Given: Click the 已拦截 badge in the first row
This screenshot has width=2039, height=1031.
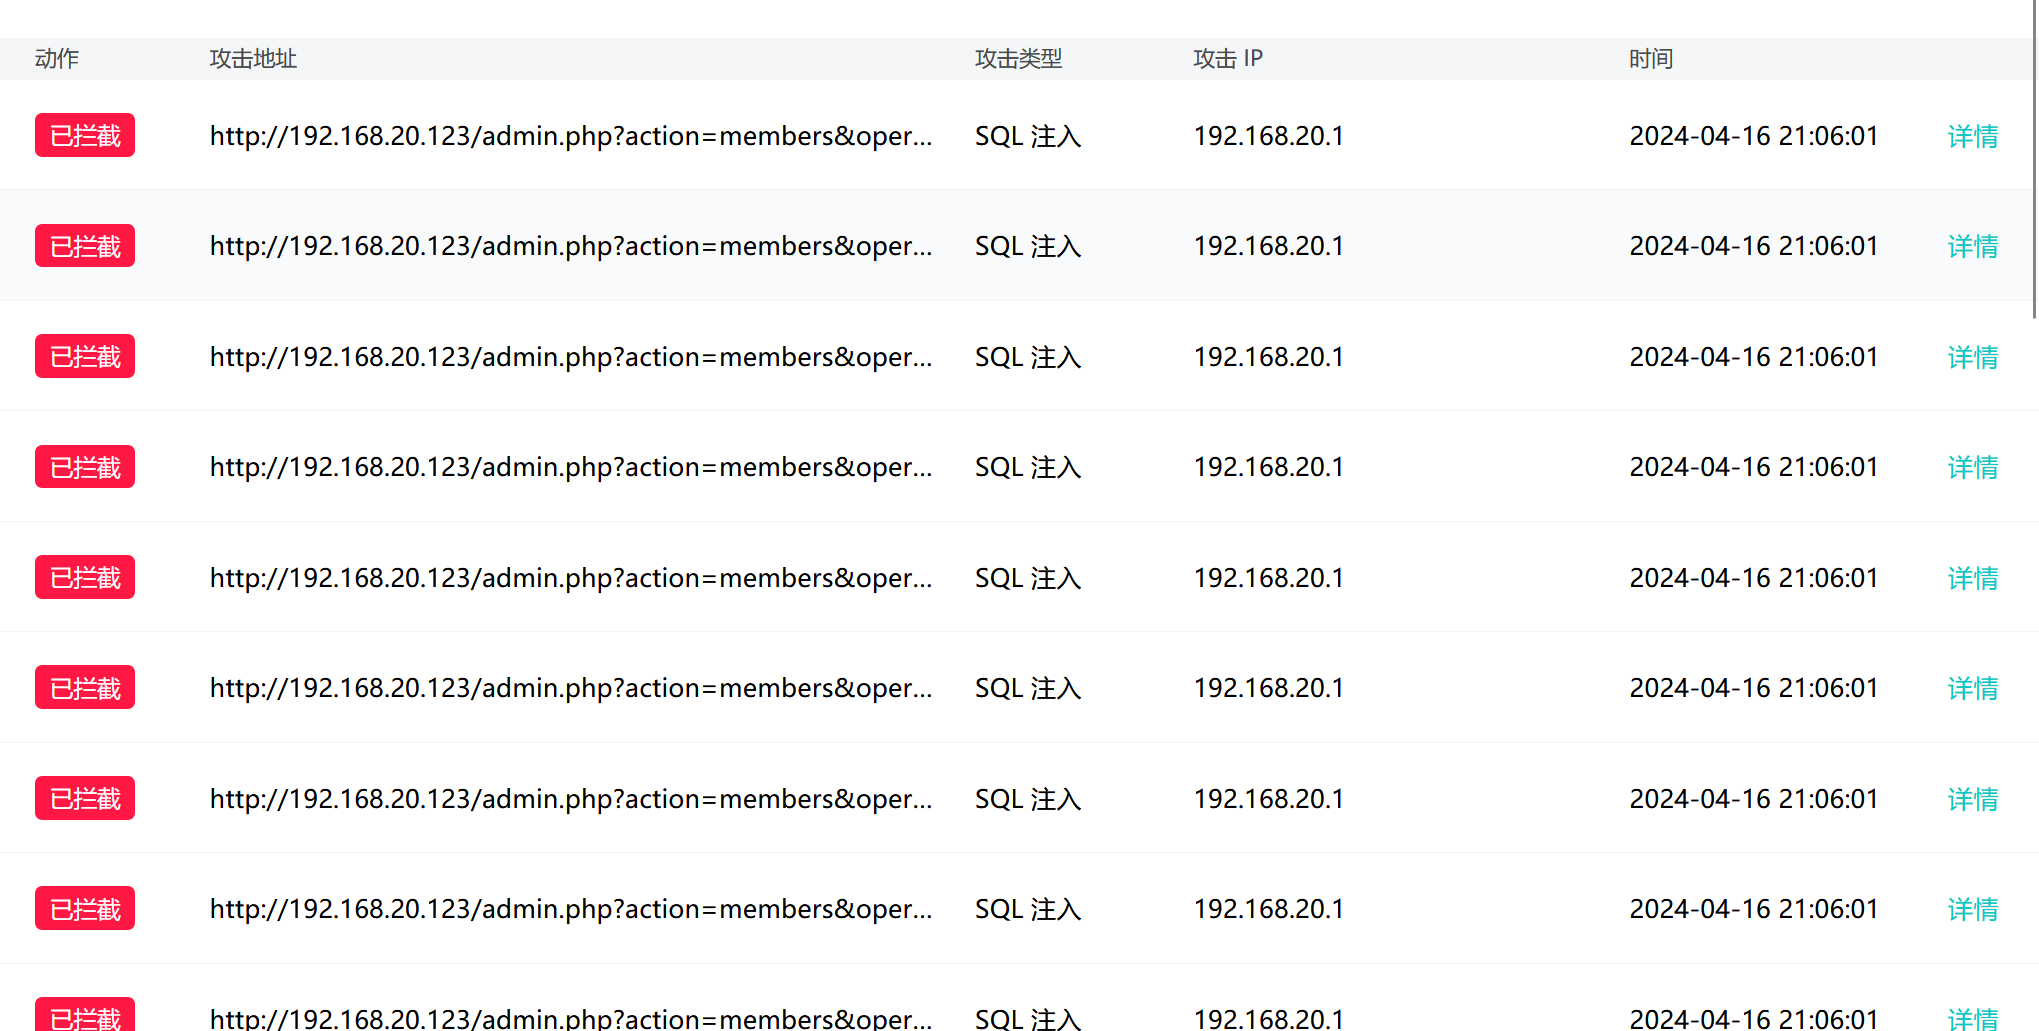Looking at the screenshot, I should pos(85,136).
